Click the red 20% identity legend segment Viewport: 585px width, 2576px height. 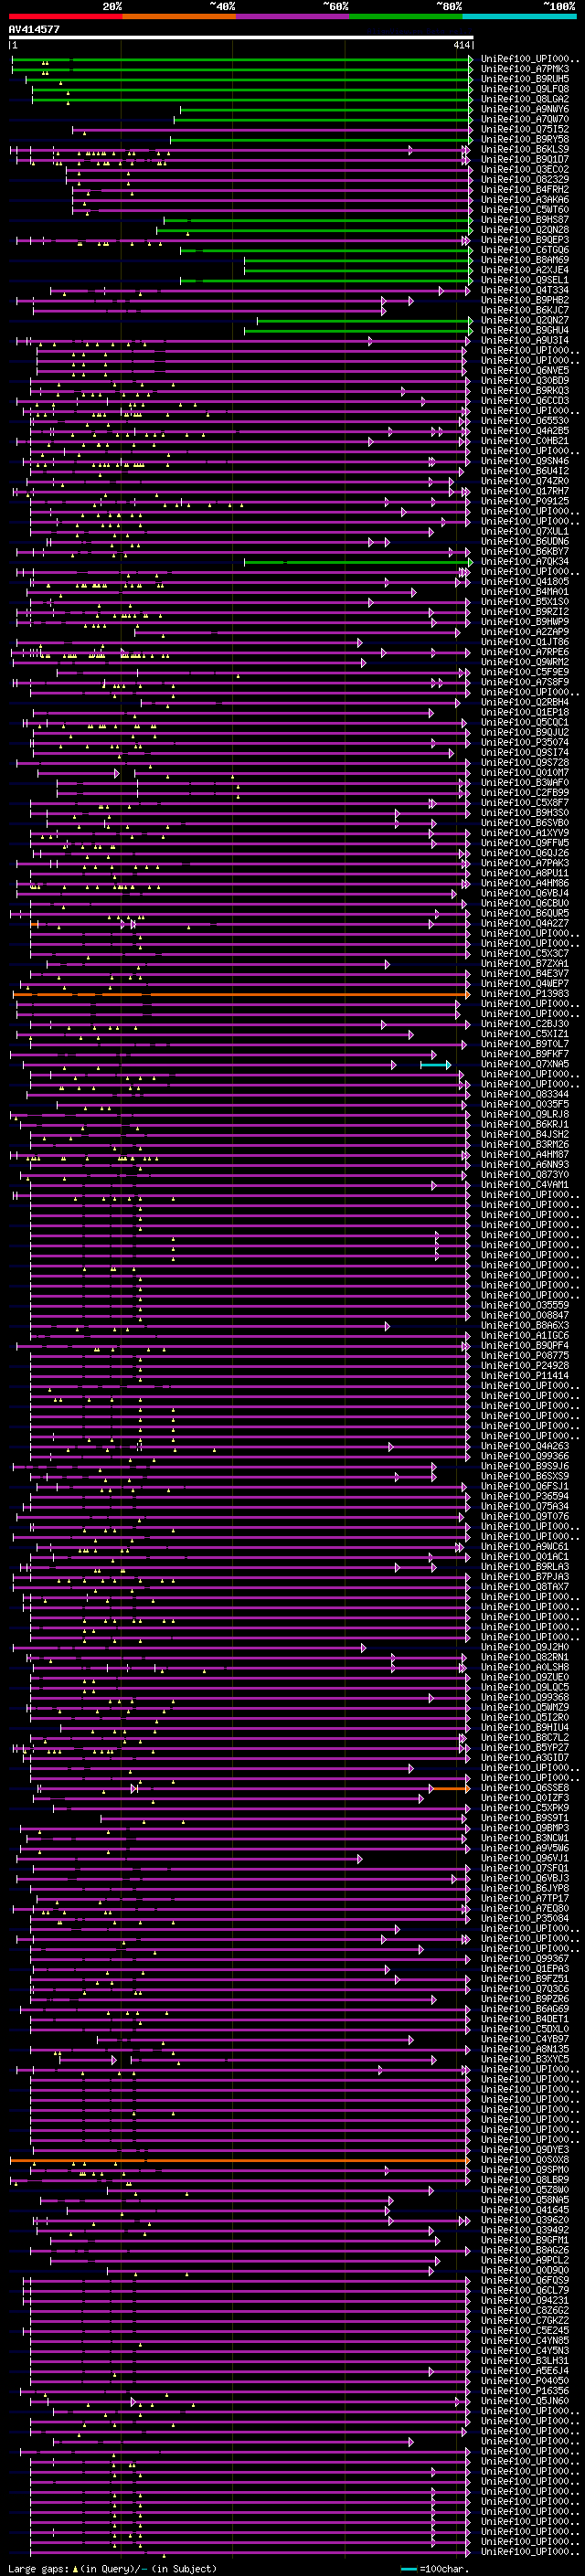click(65, 16)
